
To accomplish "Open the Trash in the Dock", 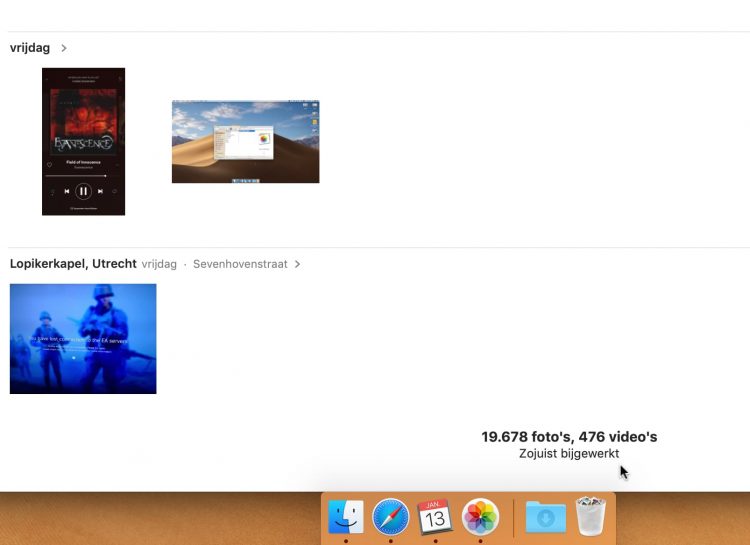I will 590,517.
